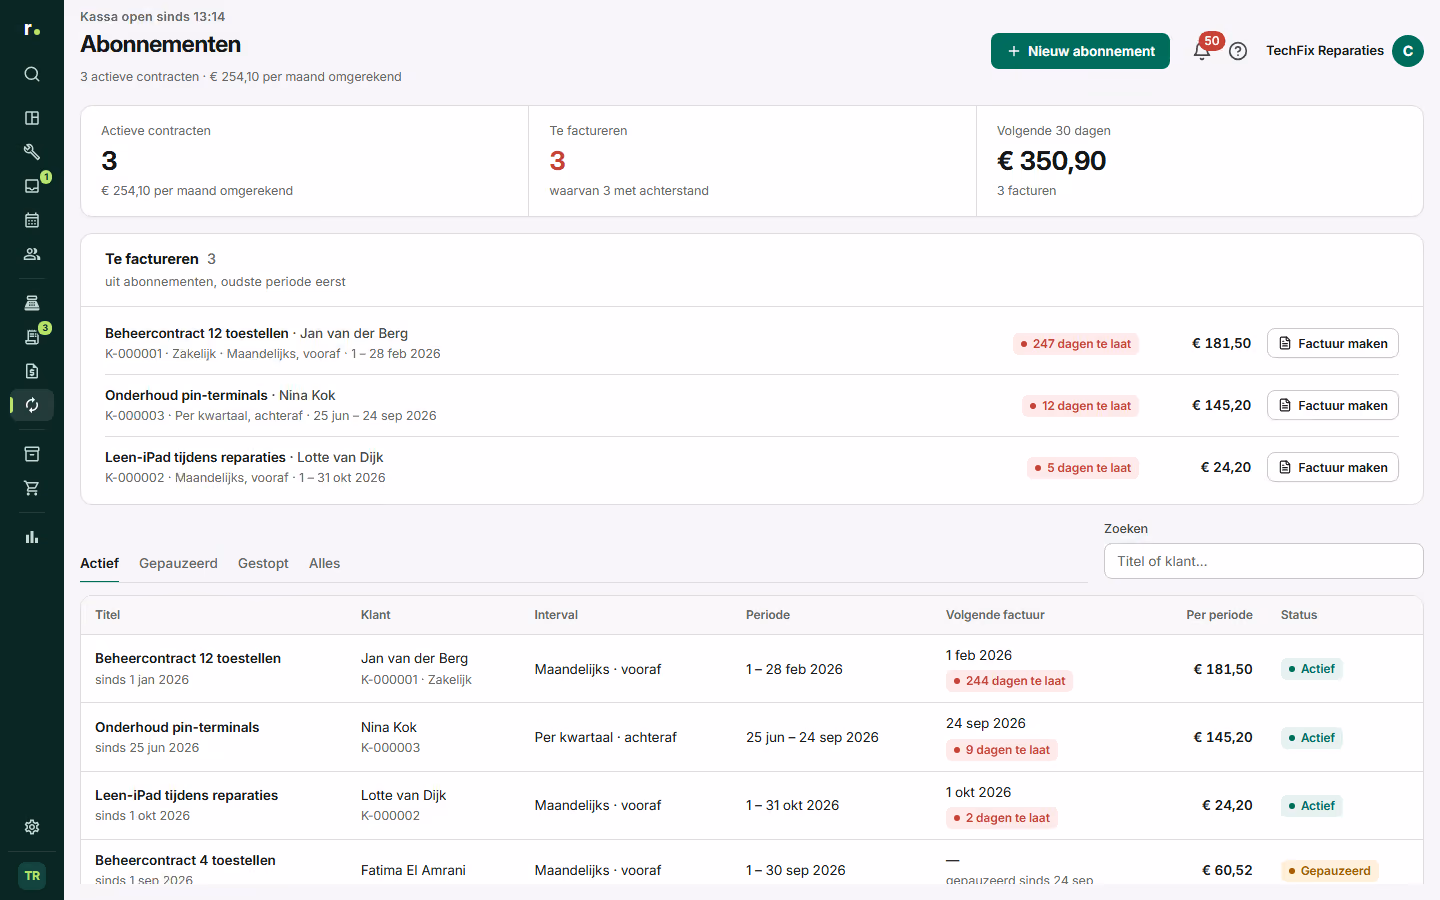This screenshot has width=1440, height=900.
Task: Open repairs via the wrench icon
Action: (32, 152)
